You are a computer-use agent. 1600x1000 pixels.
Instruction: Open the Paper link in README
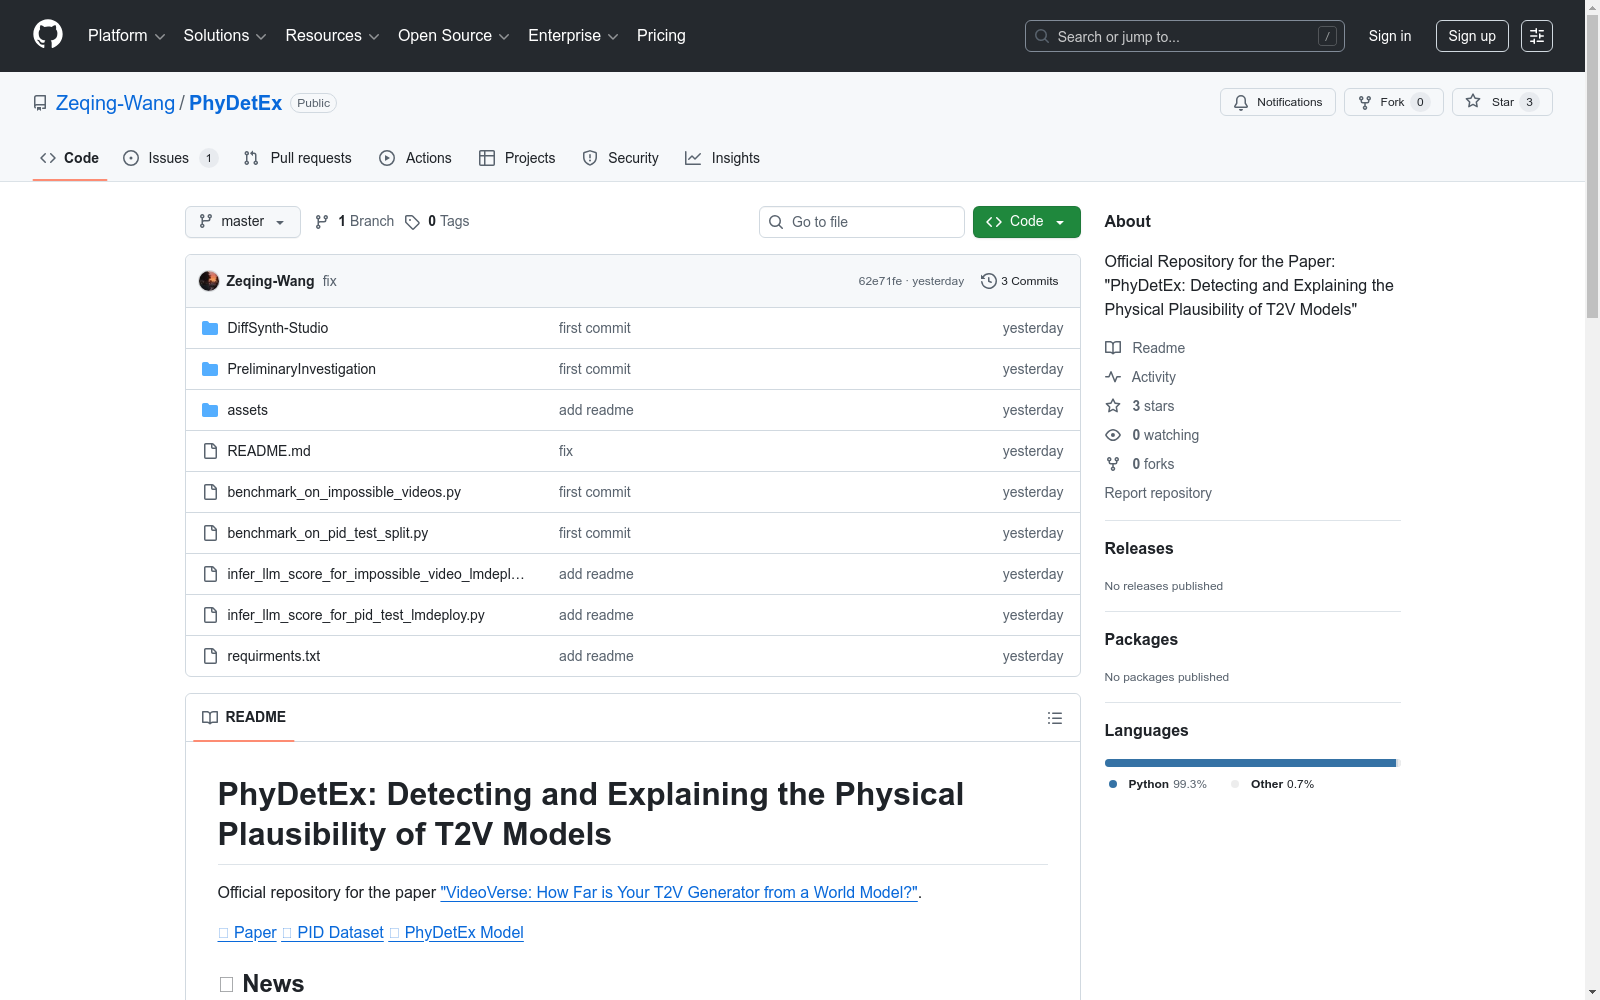click(x=247, y=932)
